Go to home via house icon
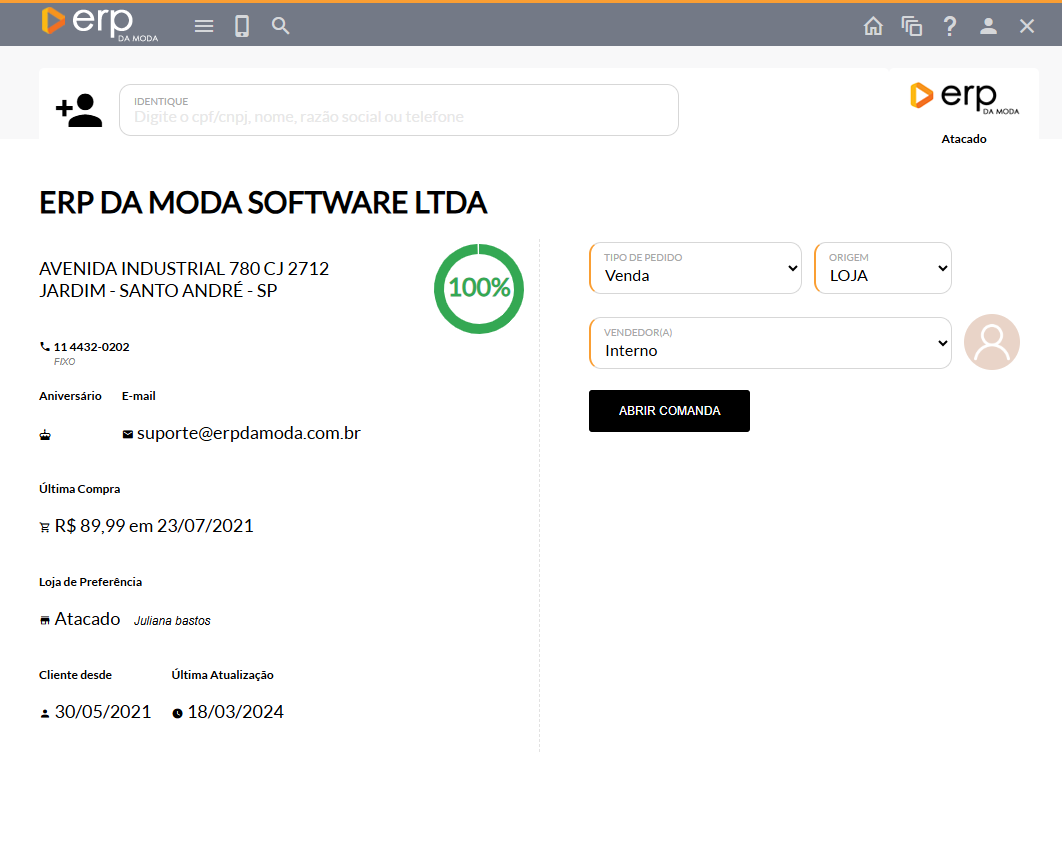The width and height of the screenshot is (1062, 868). pyautogui.click(x=873, y=26)
